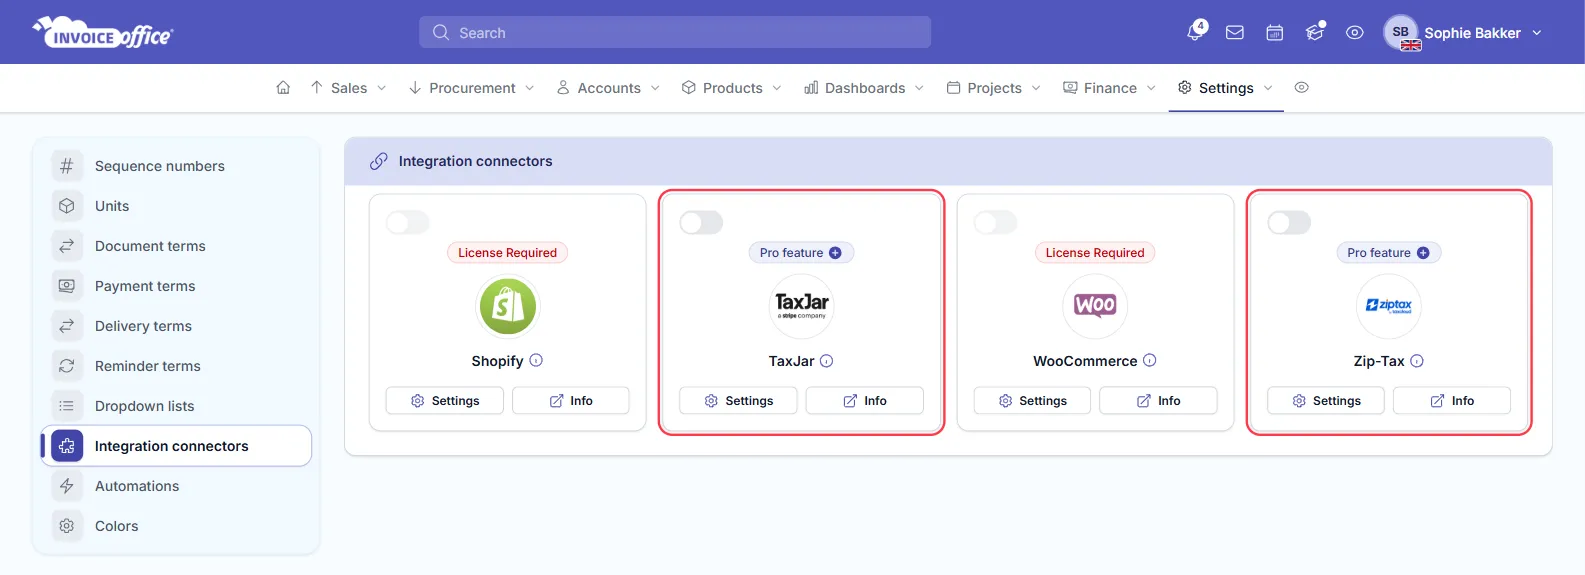
Task: Click the Colors gear icon
Action: pos(67,526)
